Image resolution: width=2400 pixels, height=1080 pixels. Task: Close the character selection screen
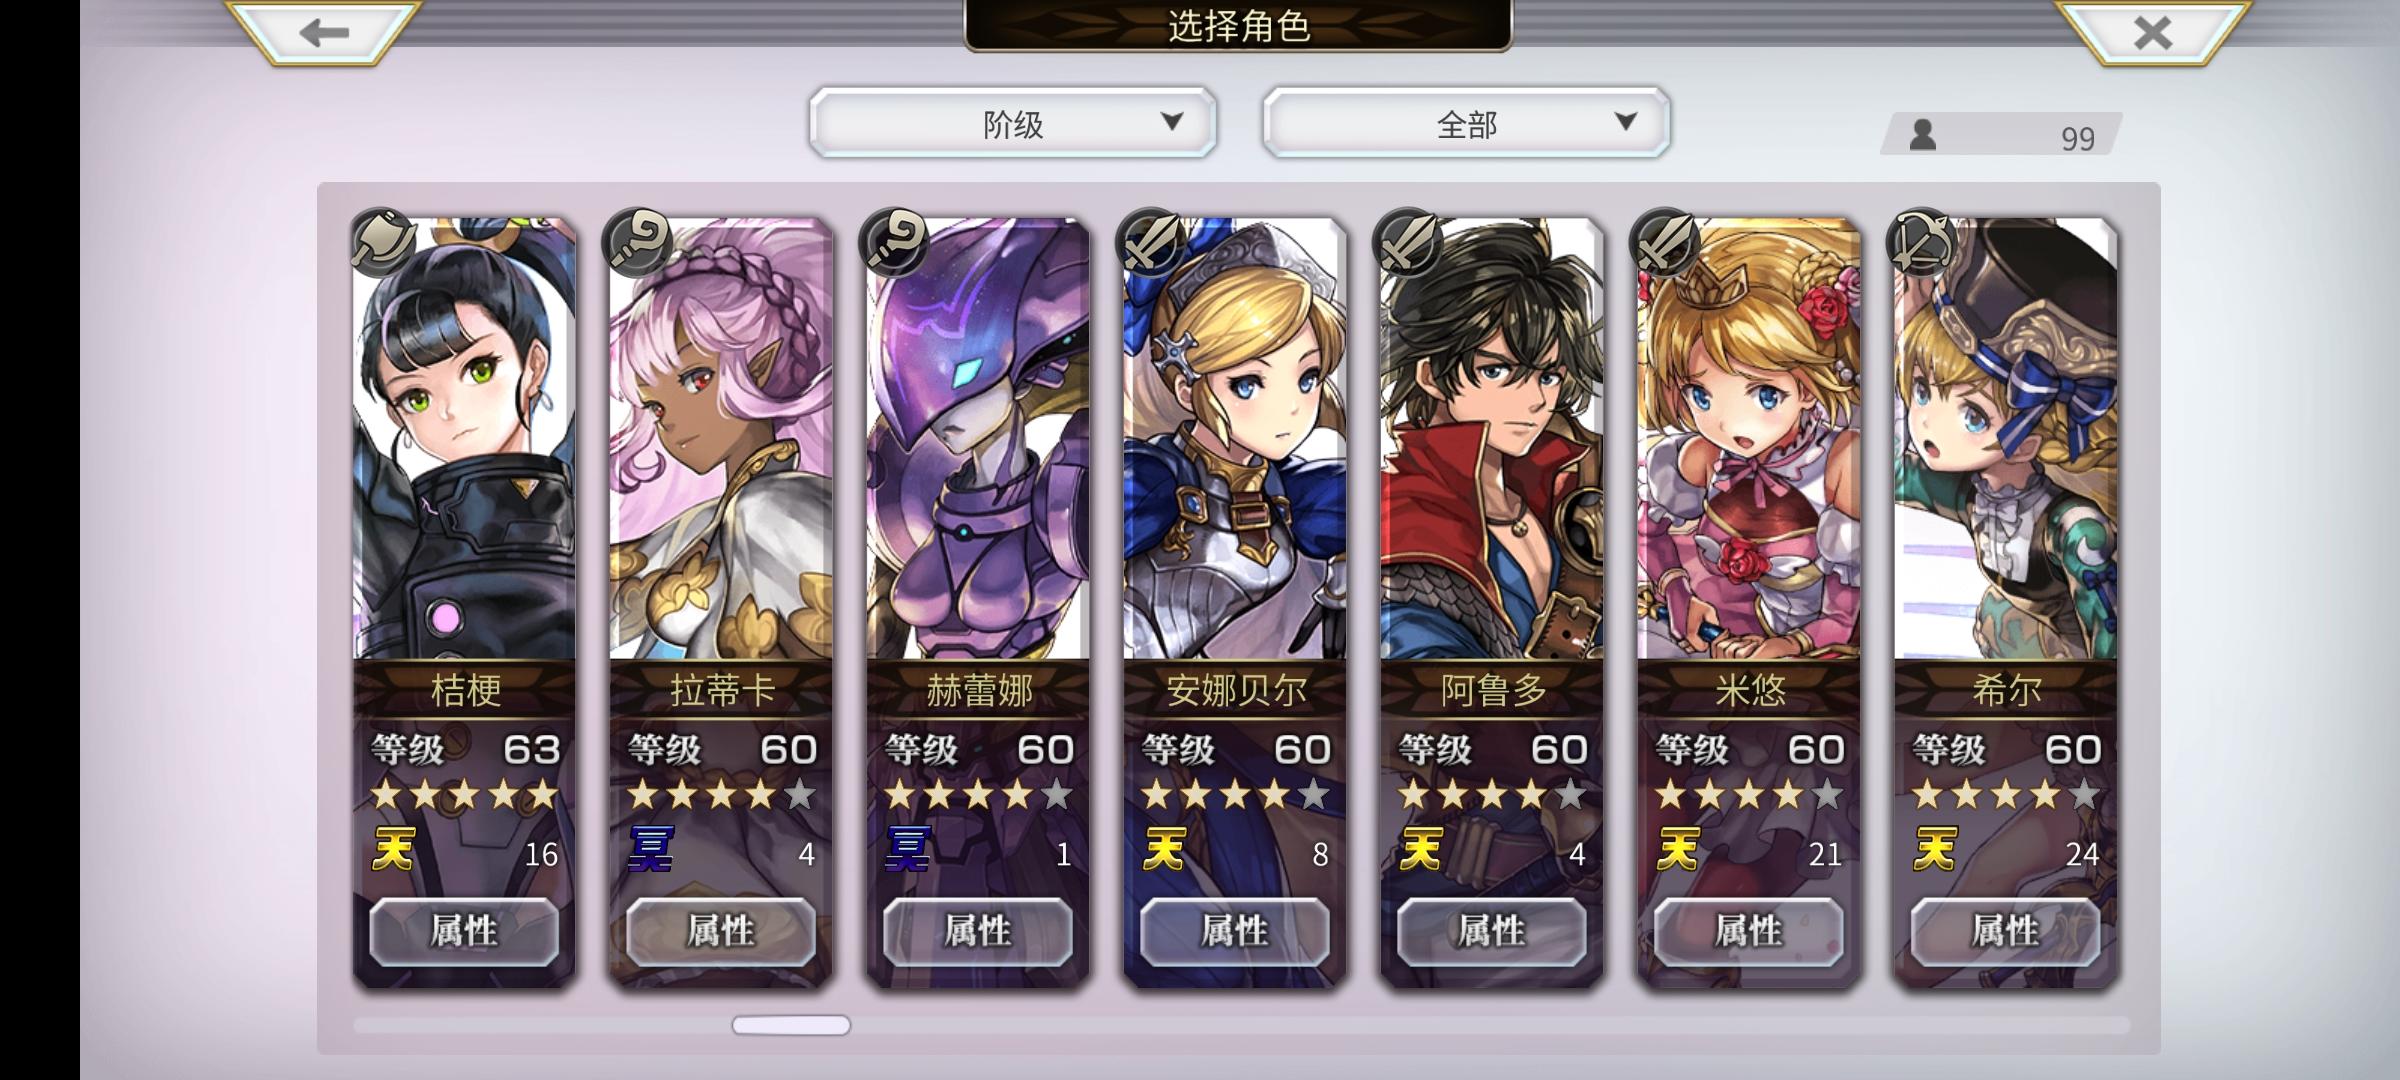2152,31
